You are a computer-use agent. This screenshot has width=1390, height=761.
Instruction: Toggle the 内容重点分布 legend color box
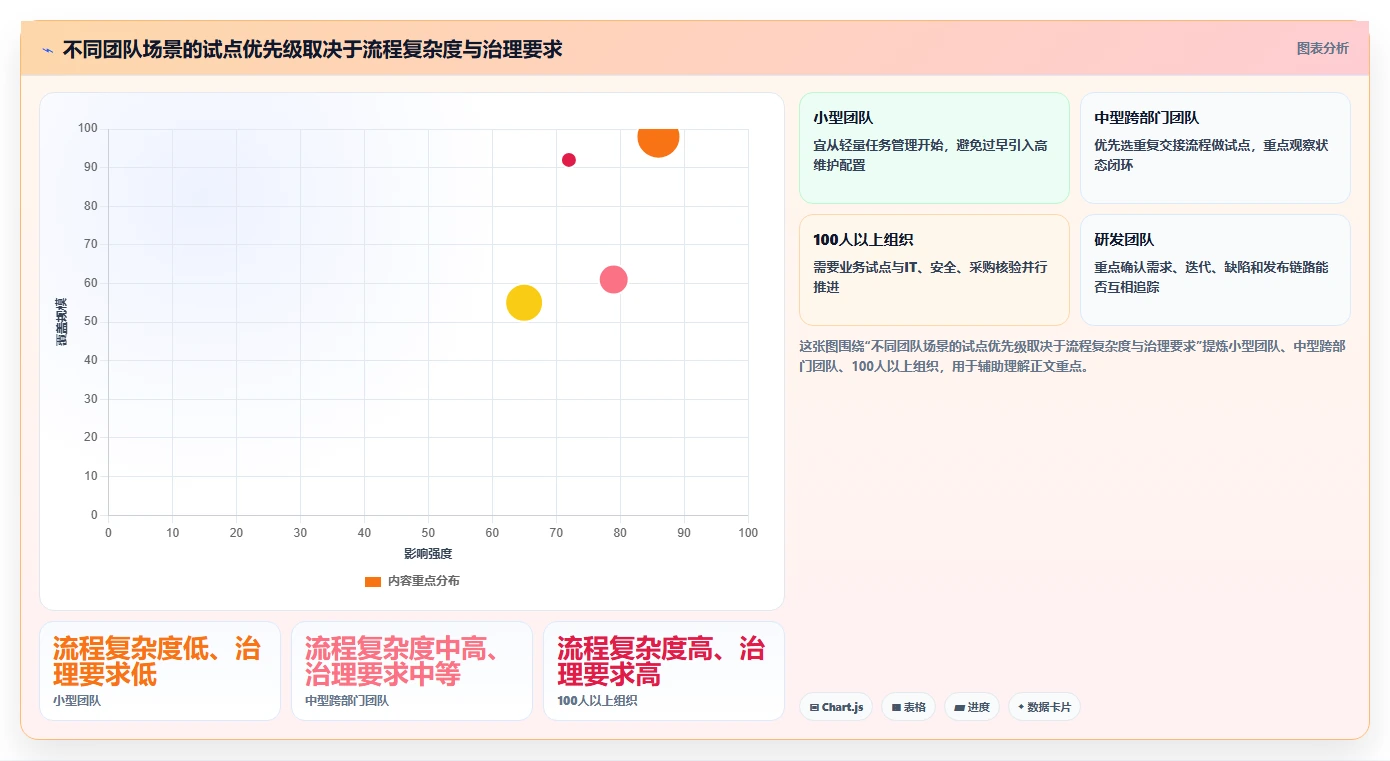[373, 581]
